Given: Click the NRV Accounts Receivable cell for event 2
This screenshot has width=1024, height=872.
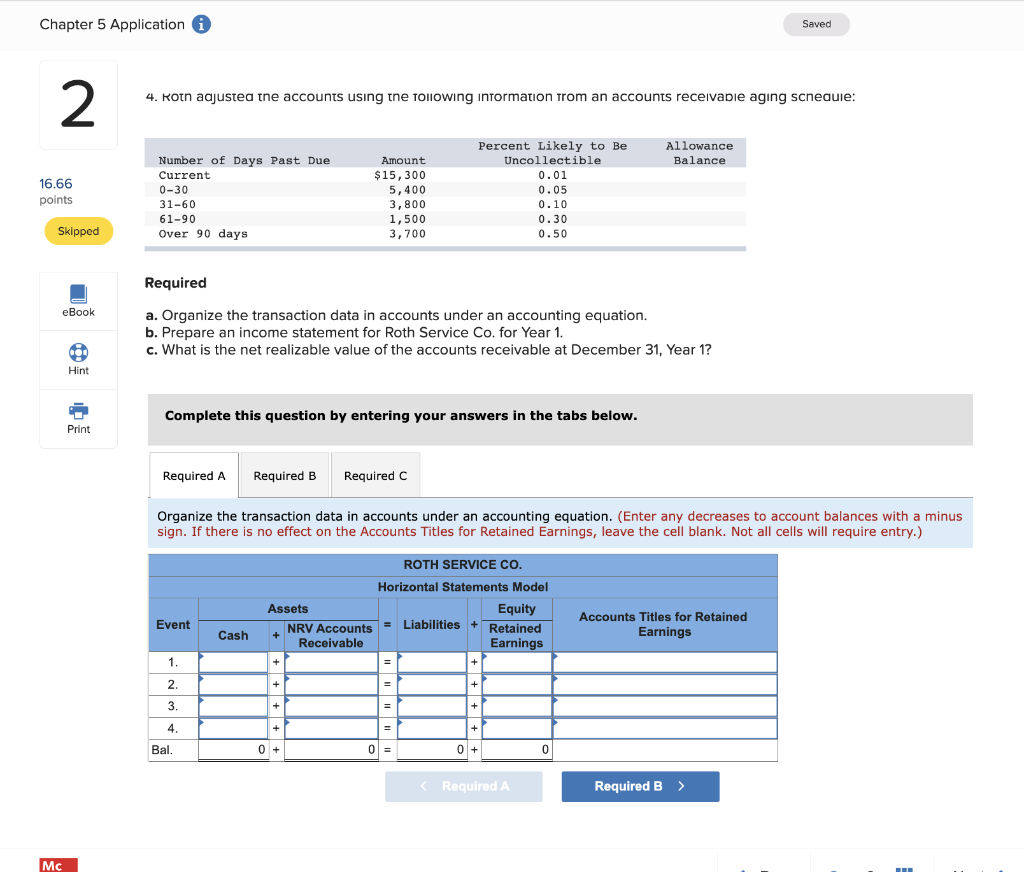Looking at the screenshot, I should pos(331,684).
